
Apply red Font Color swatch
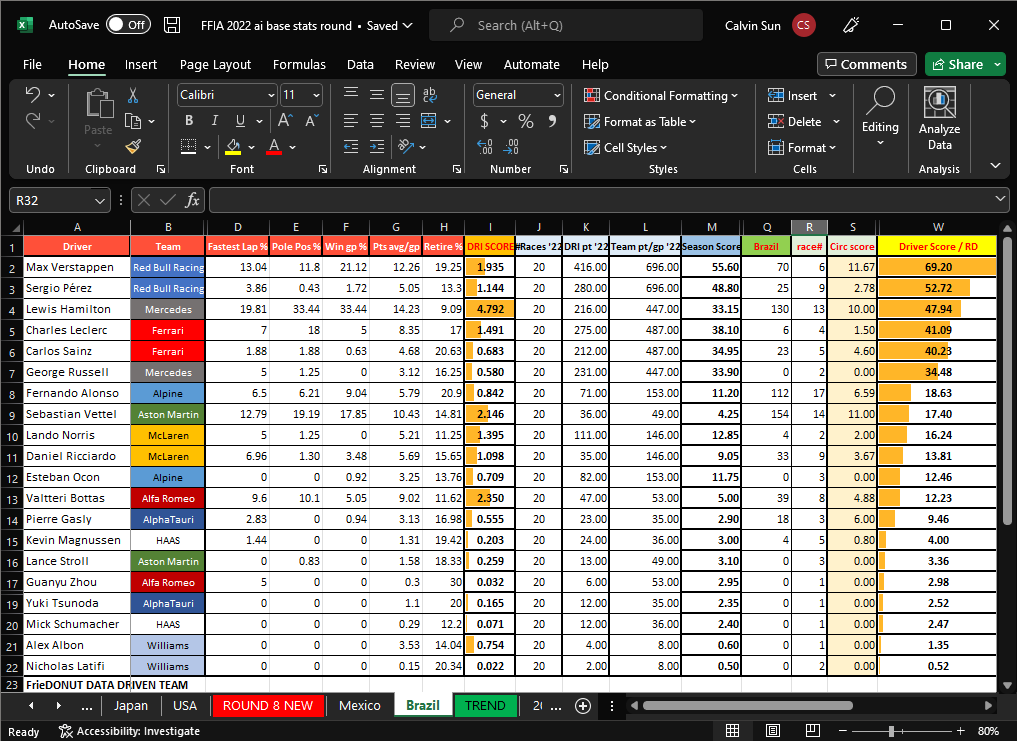(274, 147)
